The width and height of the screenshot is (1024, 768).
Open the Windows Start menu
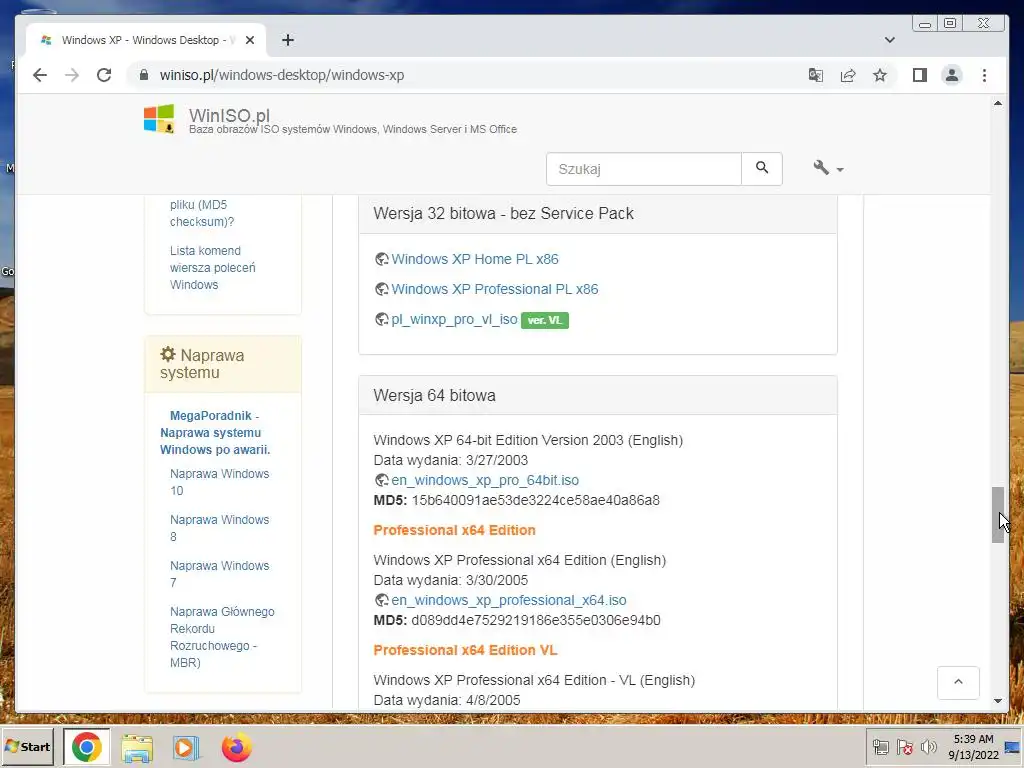point(27,746)
